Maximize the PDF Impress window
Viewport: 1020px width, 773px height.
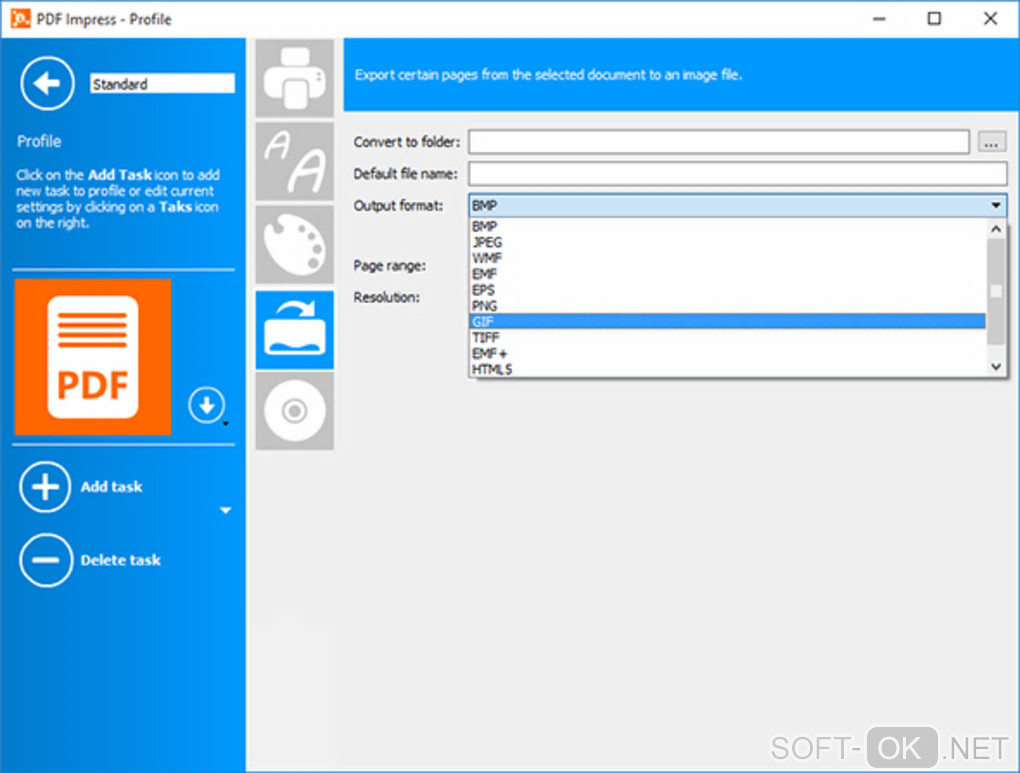tap(934, 19)
